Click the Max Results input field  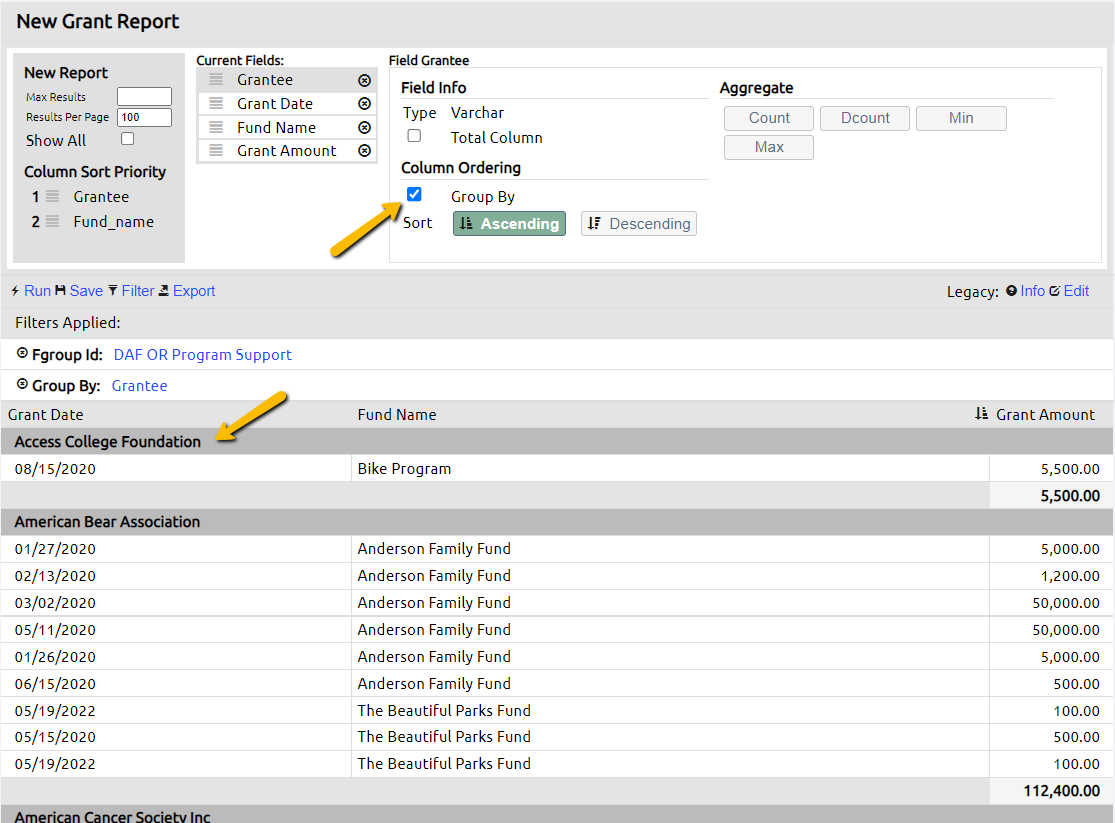(x=144, y=97)
